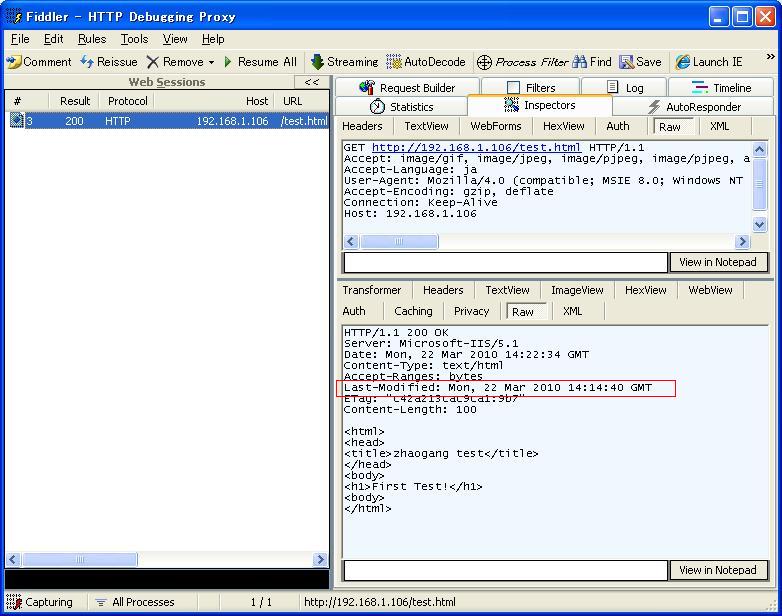Click response View in Notepad button
782x616 pixels.
click(x=718, y=570)
